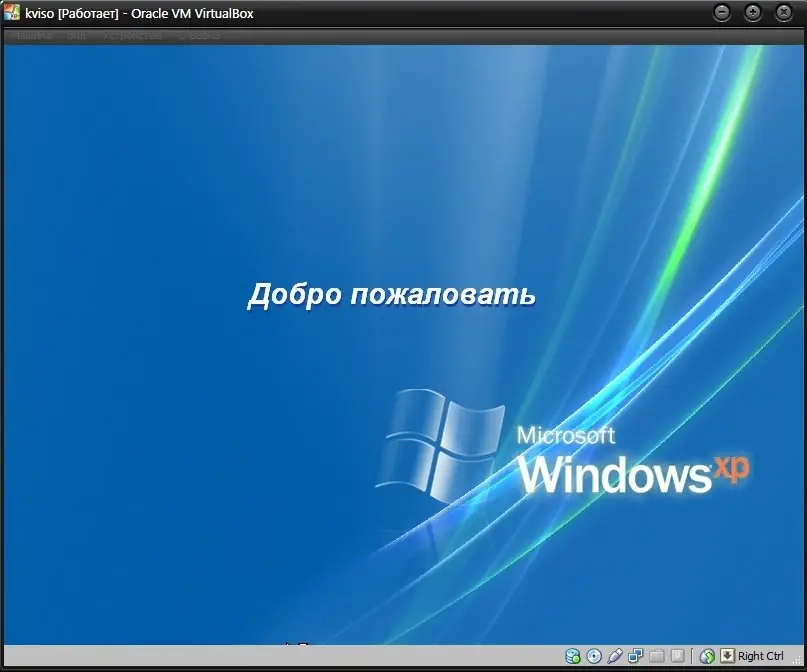The width and height of the screenshot is (807, 672).
Task: Open the Вид menu
Action: (79, 34)
